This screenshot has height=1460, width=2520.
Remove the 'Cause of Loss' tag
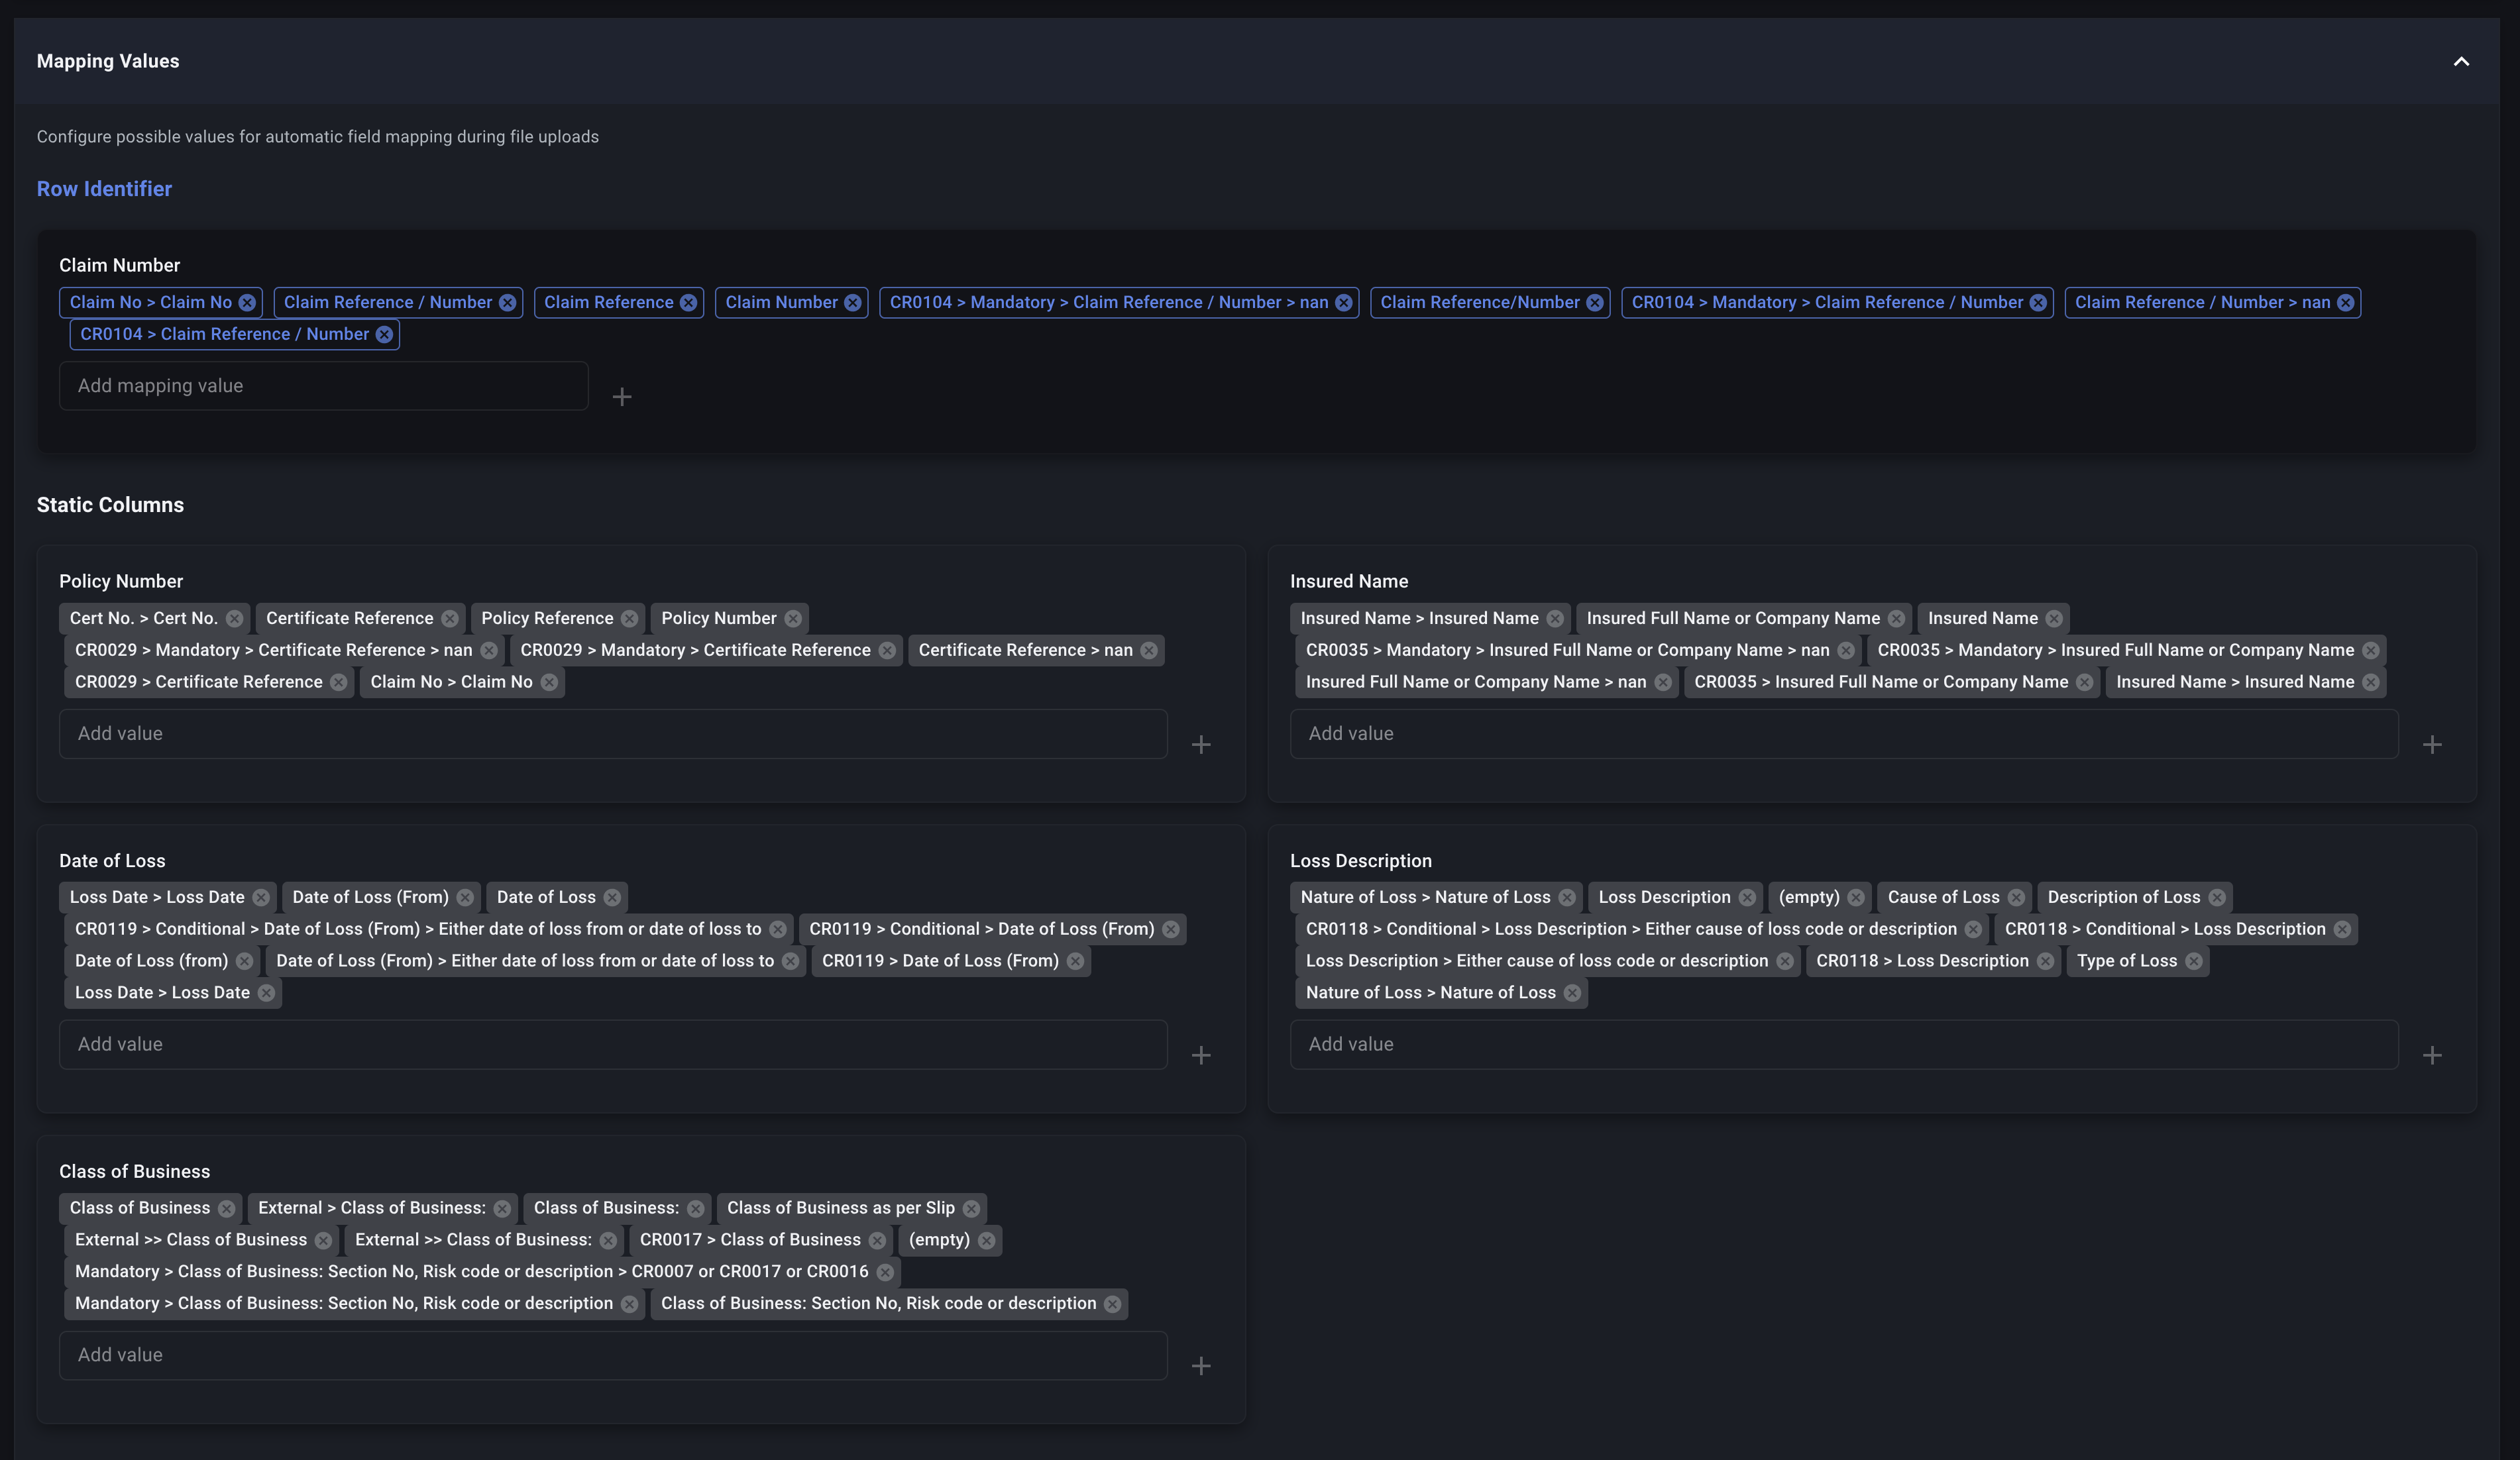point(2016,898)
